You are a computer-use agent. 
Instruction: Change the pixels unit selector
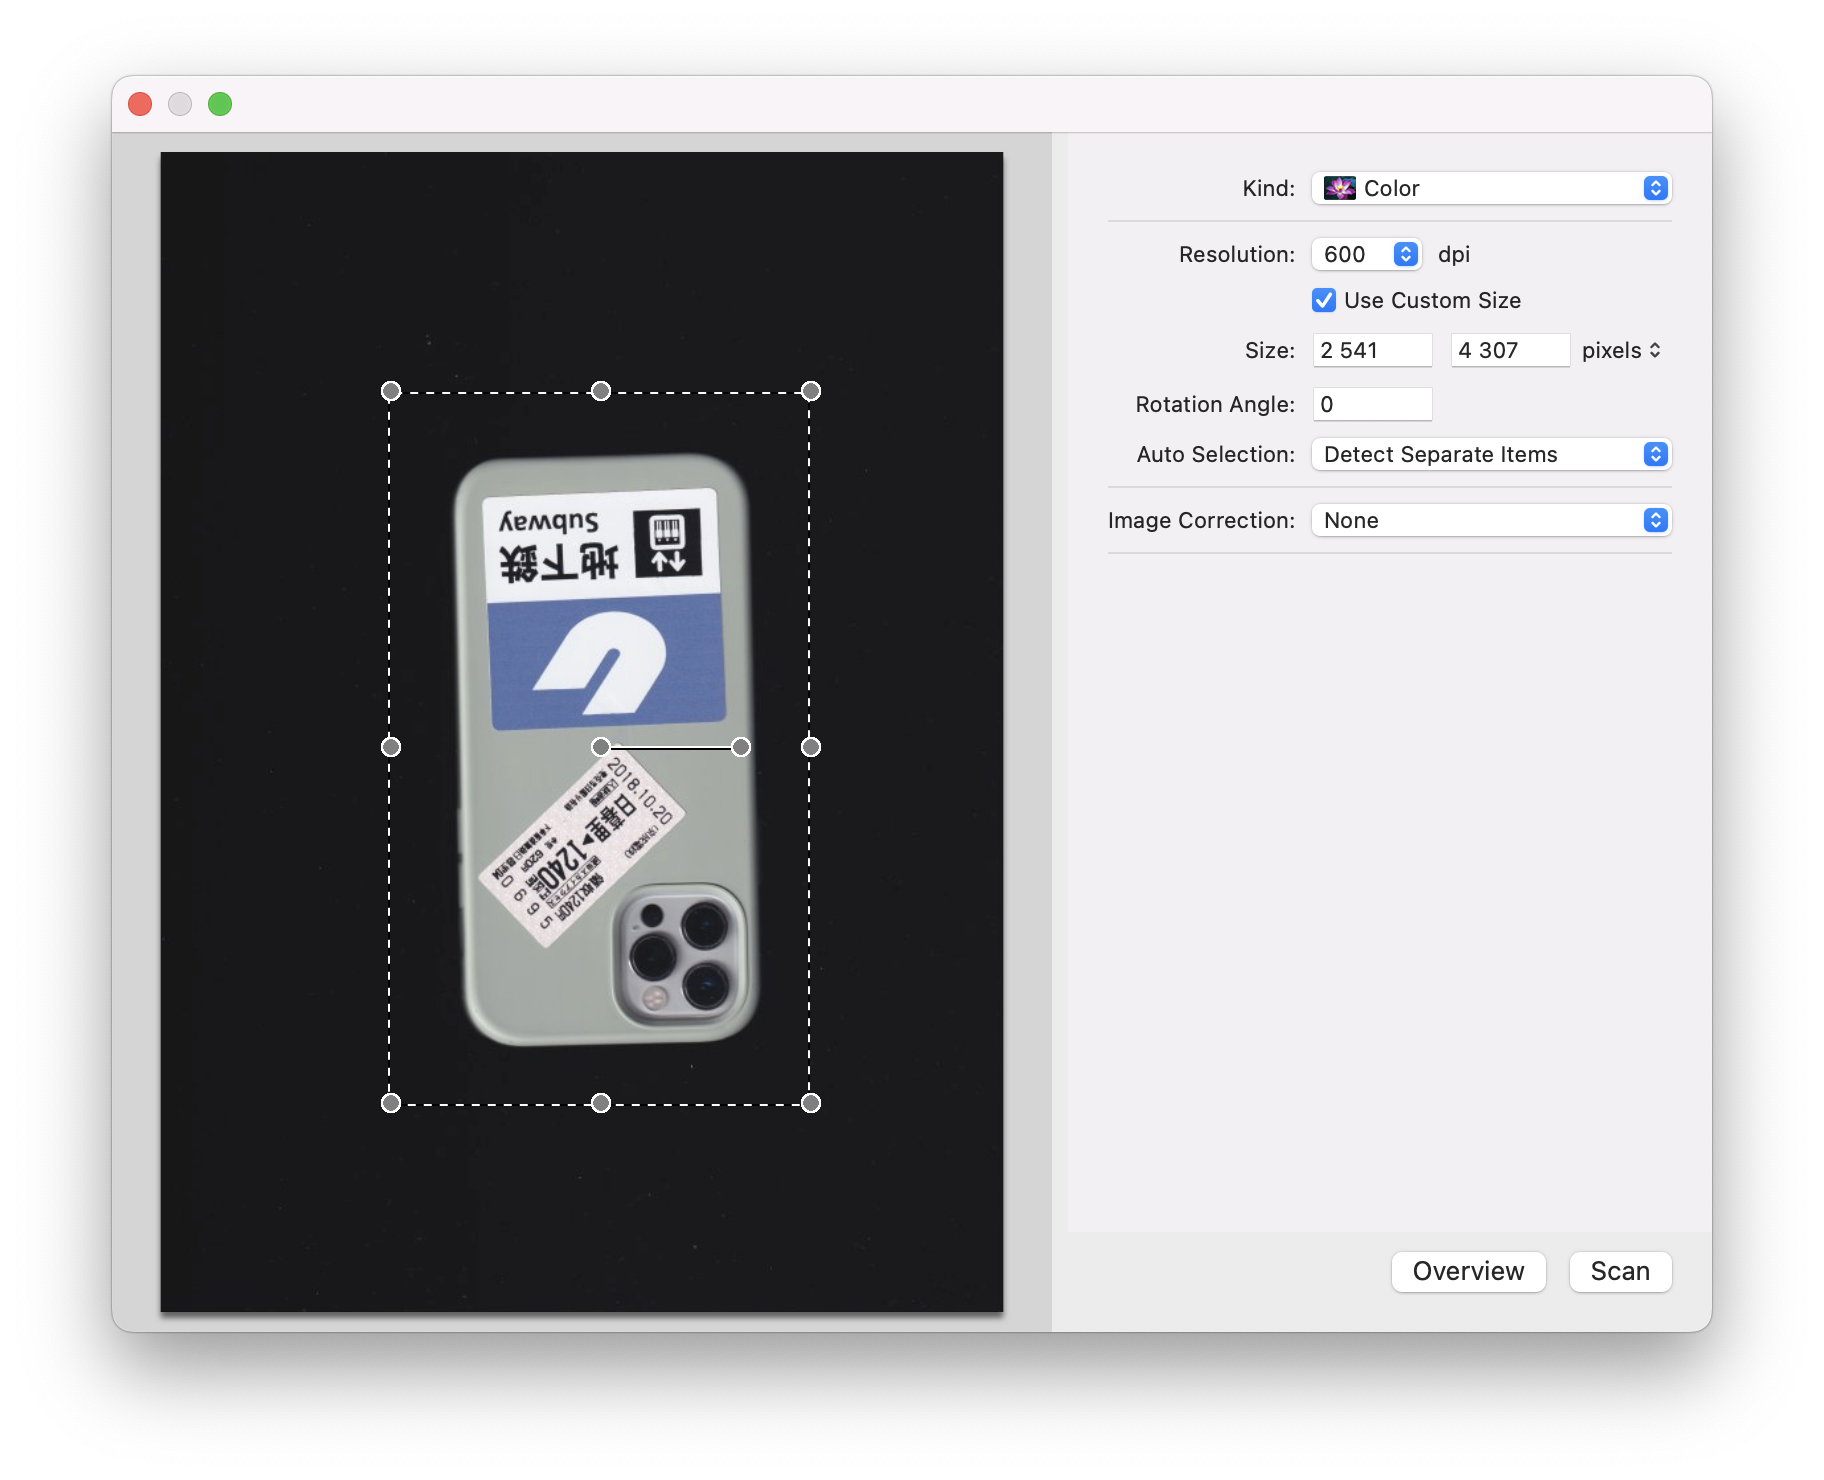[x=1621, y=350]
